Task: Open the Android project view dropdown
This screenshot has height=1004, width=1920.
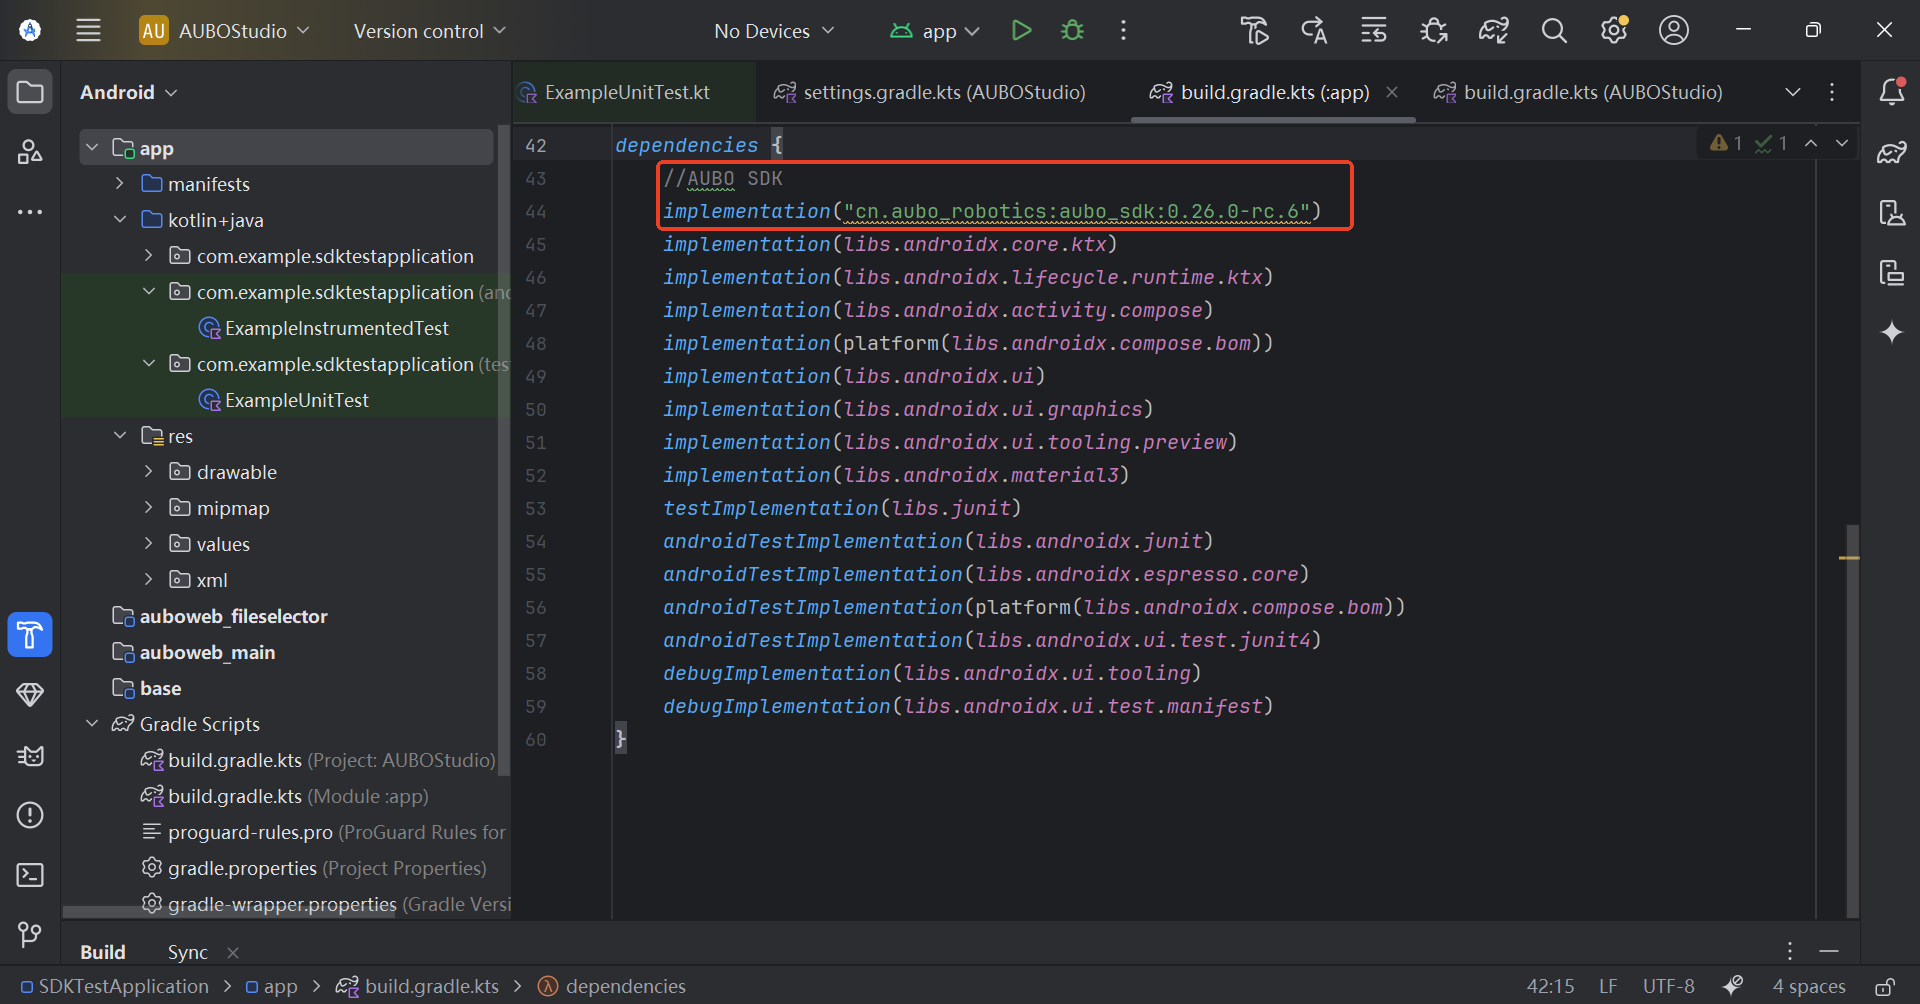Action: (x=128, y=91)
